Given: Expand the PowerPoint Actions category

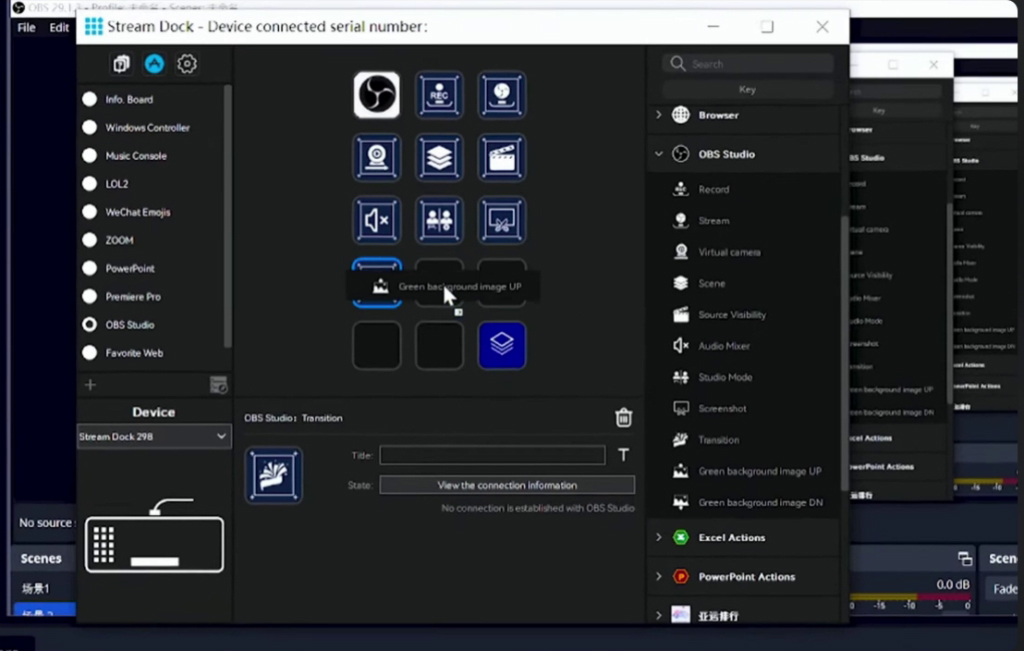Looking at the screenshot, I should 658,577.
